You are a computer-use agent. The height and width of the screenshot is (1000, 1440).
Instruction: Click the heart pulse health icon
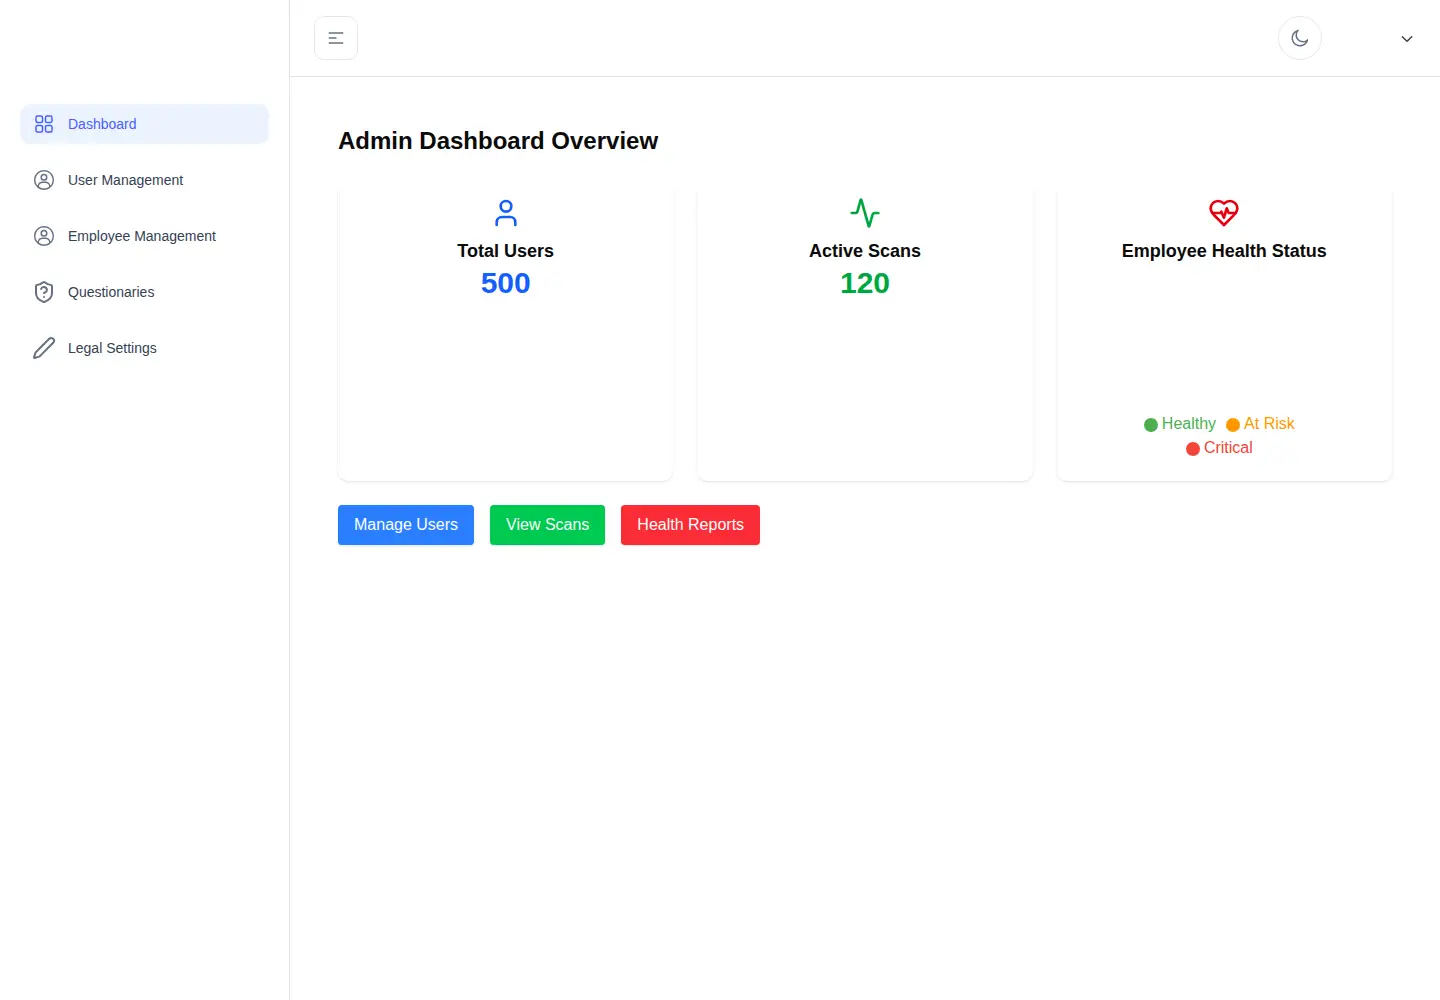[1224, 213]
